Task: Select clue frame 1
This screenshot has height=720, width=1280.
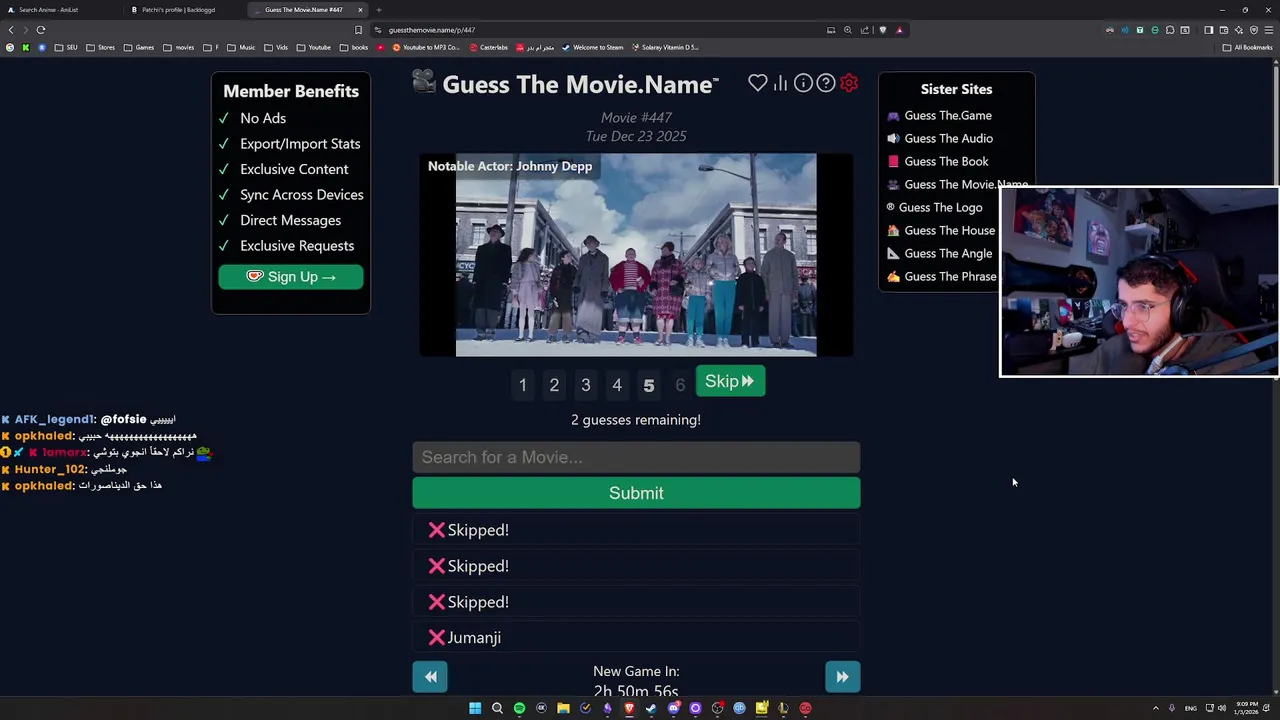Action: click(x=522, y=385)
